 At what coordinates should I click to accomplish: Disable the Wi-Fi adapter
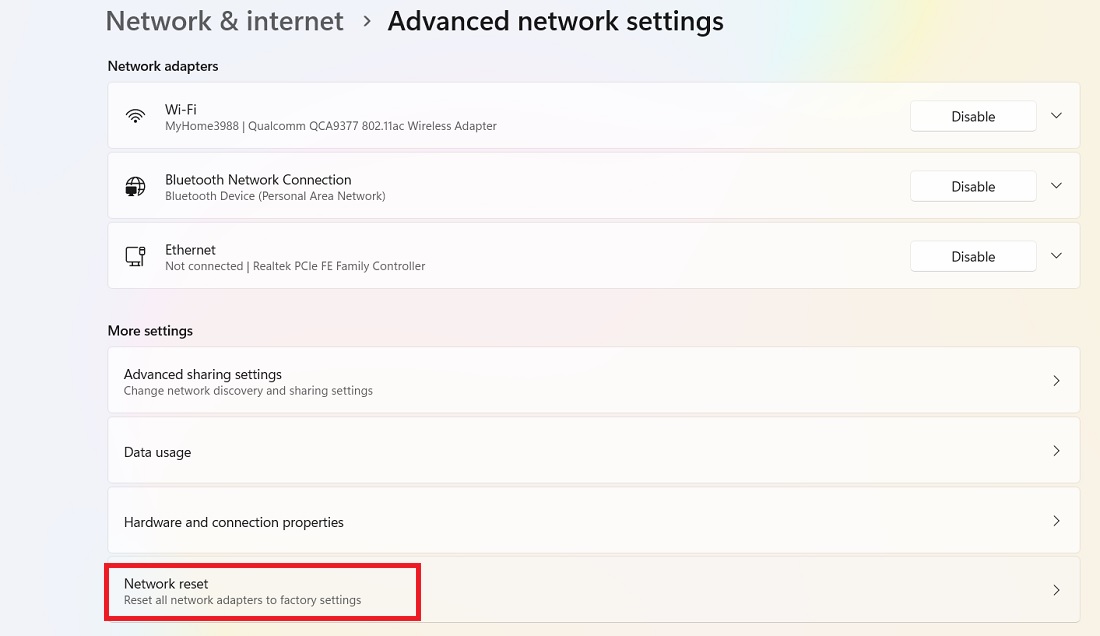(973, 116)
